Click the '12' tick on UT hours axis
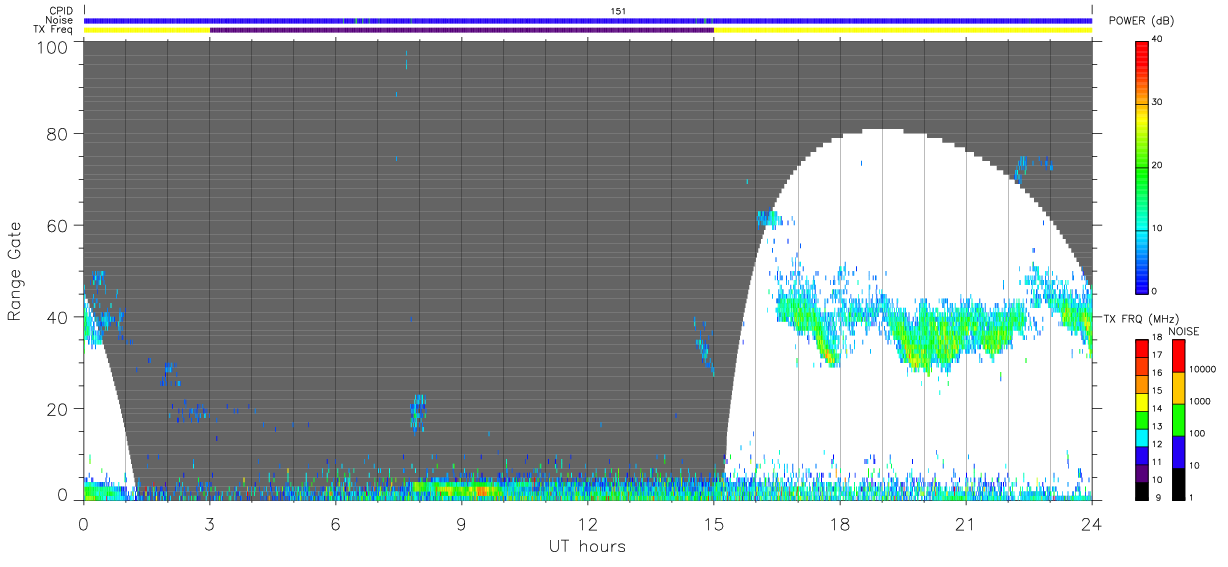1228x567 pixels. (x=588, y=523)
